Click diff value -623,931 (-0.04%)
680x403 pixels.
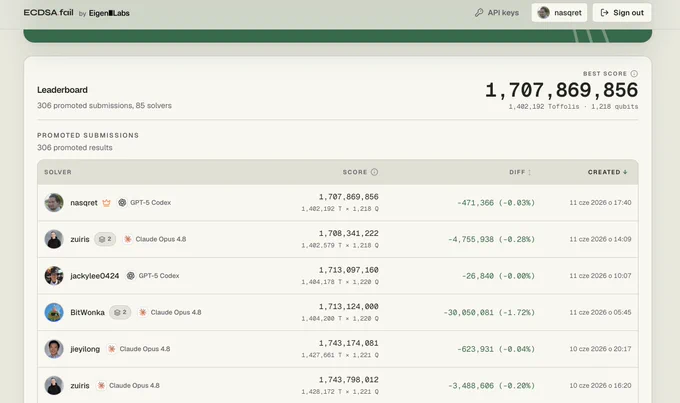coord(496,349)
